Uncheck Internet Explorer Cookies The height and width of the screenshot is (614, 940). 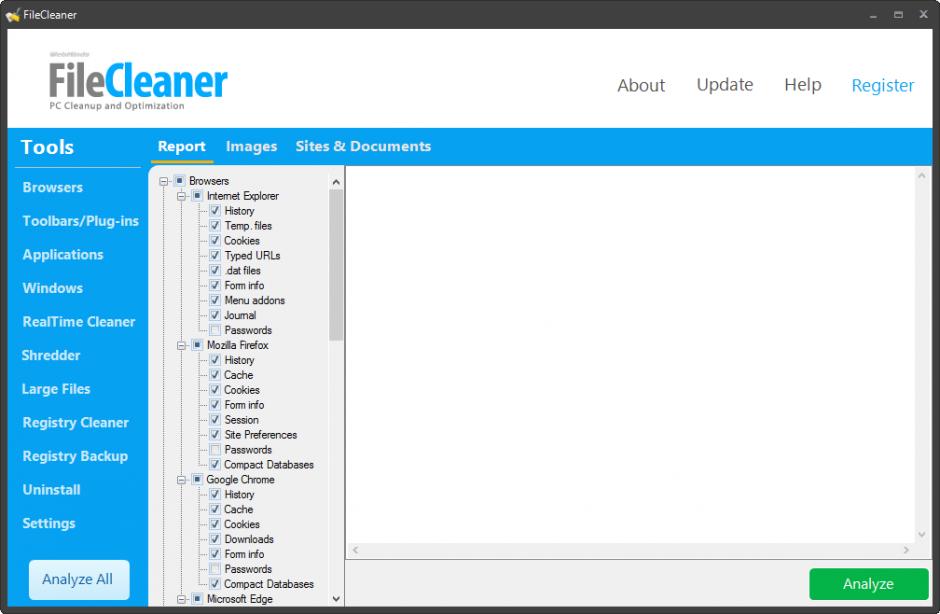[215, 240]
